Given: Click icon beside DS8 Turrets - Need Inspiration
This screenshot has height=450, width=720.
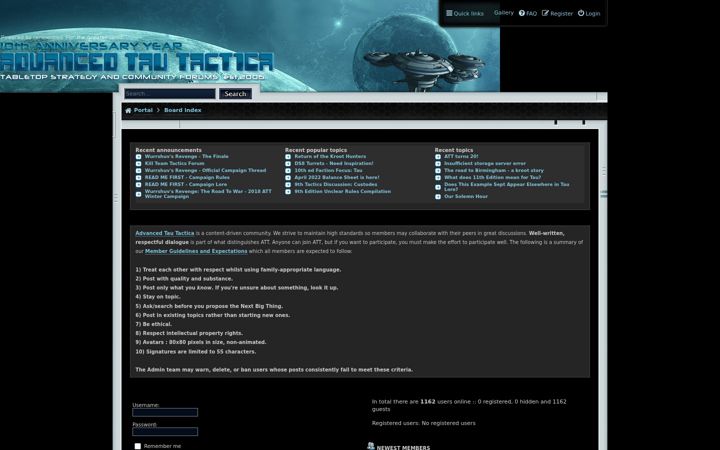Looking at the screenshot, I should [x=288, y=163].
